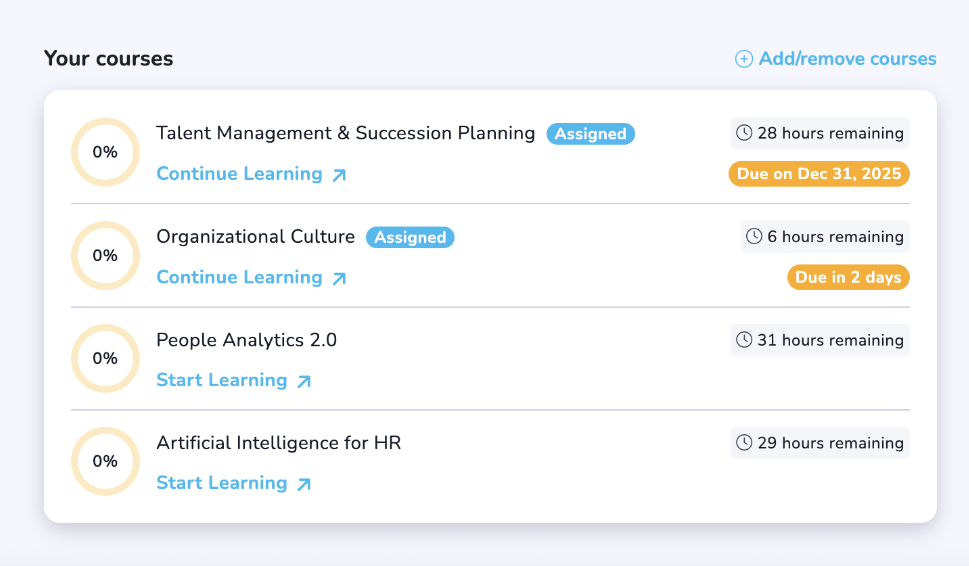Open the People Analytics 2.0 course title
The height and width of the screenshot is (566, 969).
pyautogui.click(x=246, y=340)
